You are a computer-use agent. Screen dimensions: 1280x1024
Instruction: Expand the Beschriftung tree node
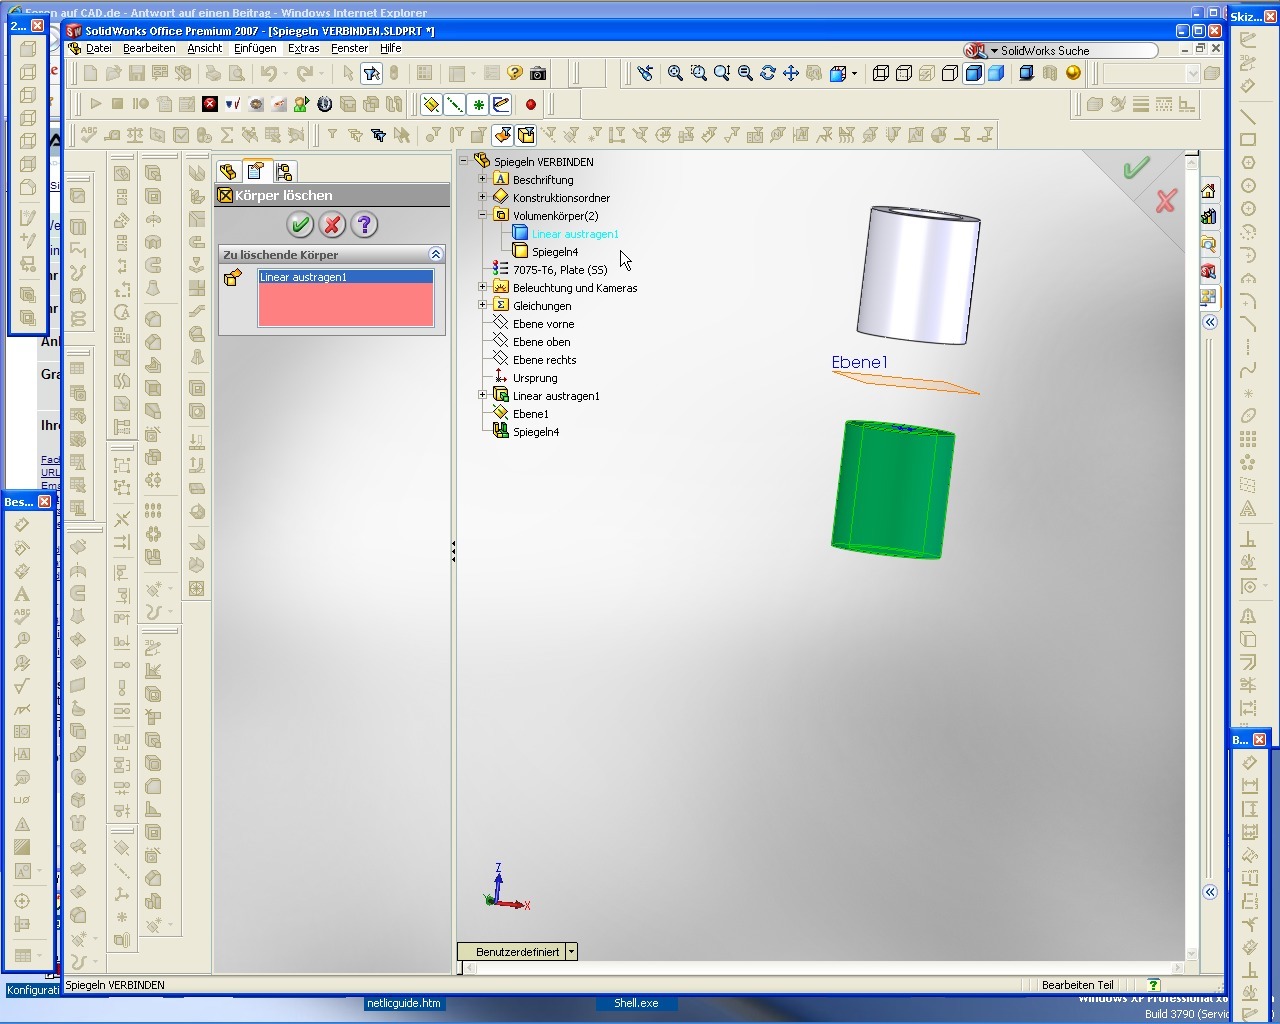point(482,179)
